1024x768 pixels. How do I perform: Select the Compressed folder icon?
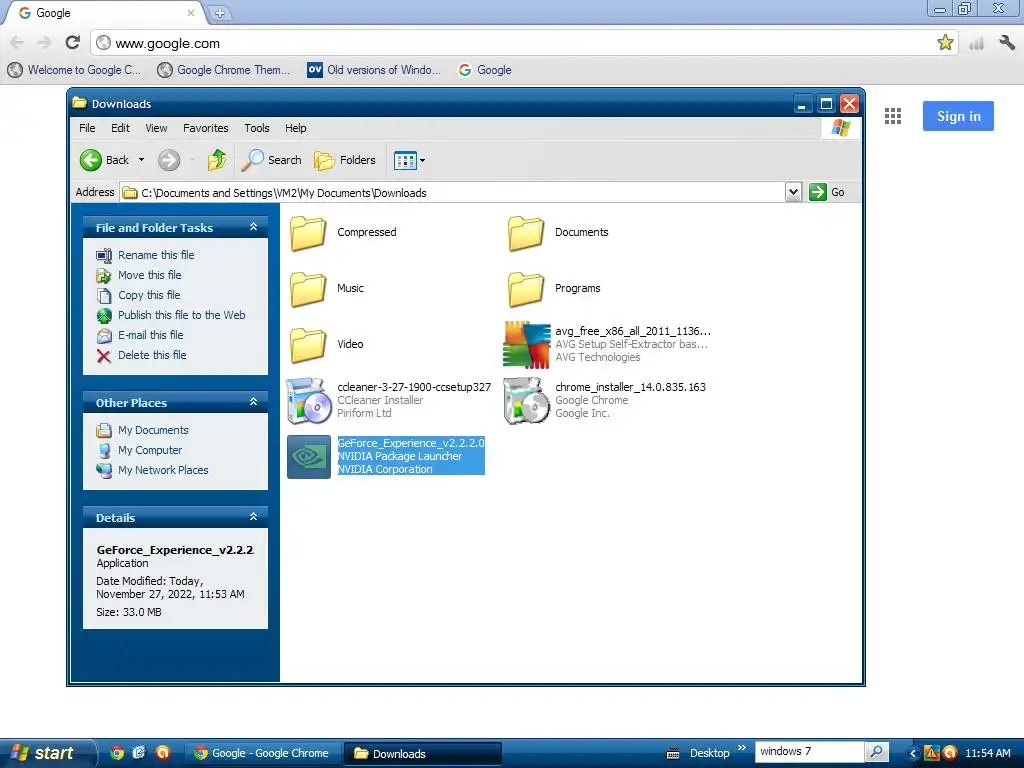[308, 232]
